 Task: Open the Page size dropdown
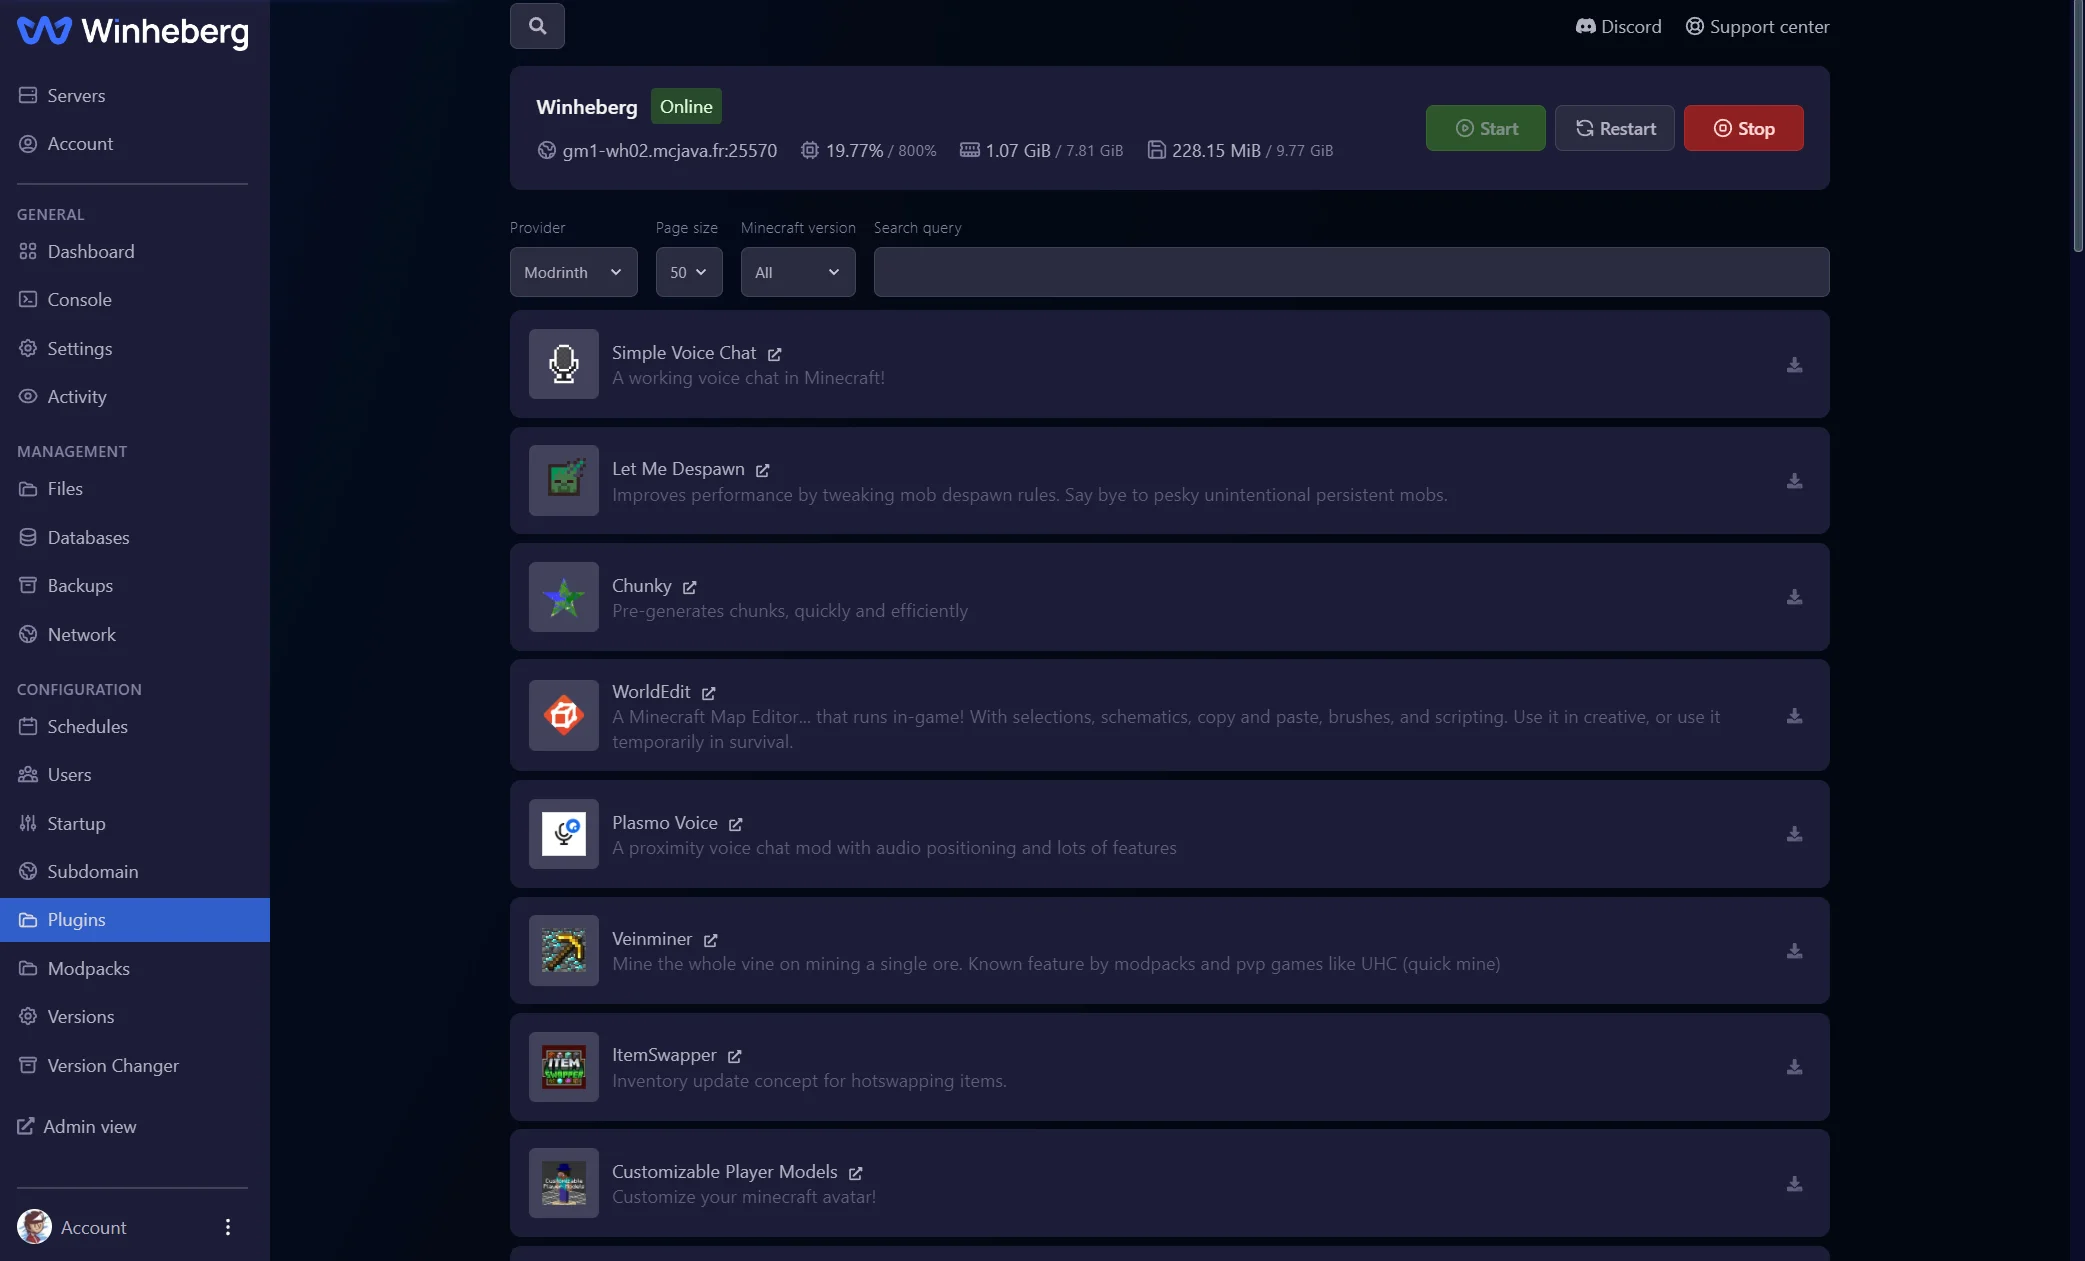pos(688,272)
